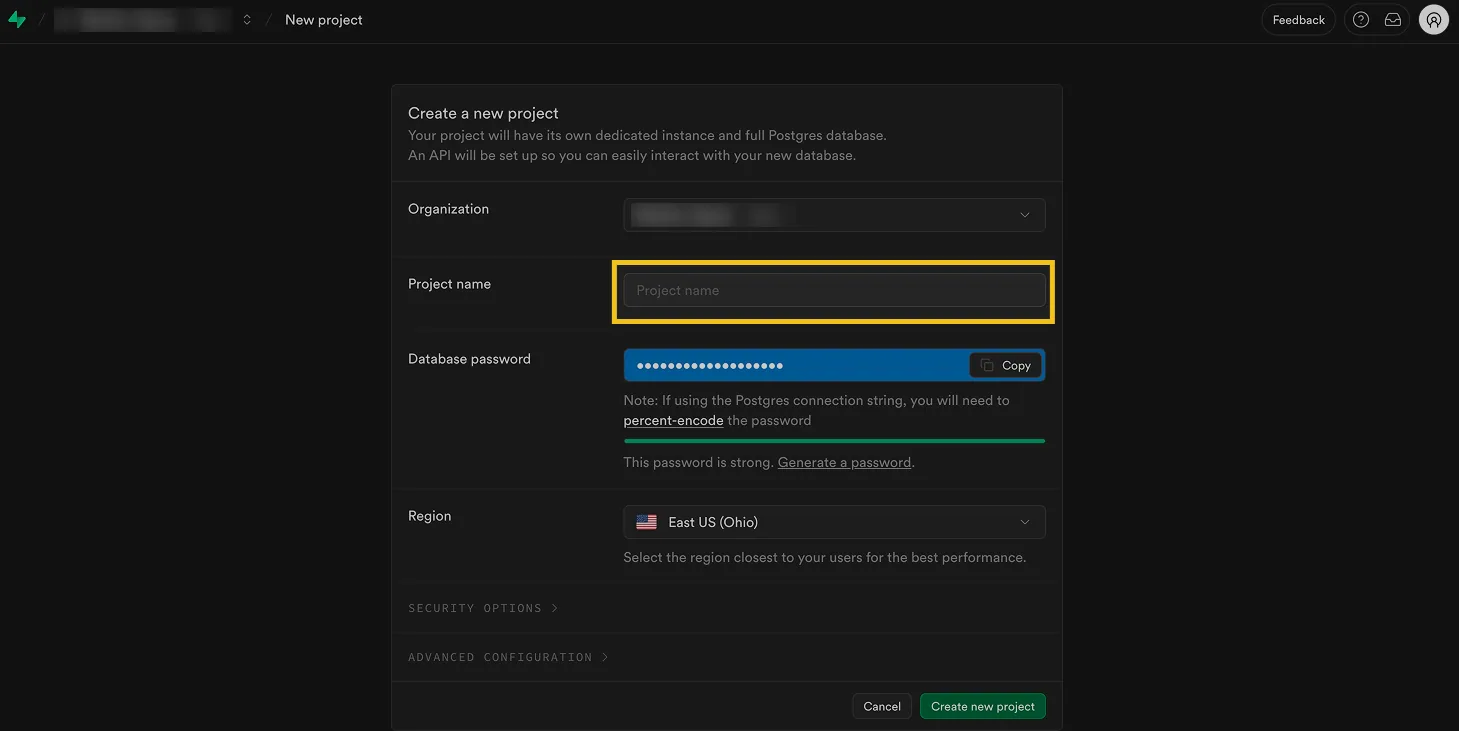Click the password strength bar
The image size is (1459, 731).
(x=834, y=440)
